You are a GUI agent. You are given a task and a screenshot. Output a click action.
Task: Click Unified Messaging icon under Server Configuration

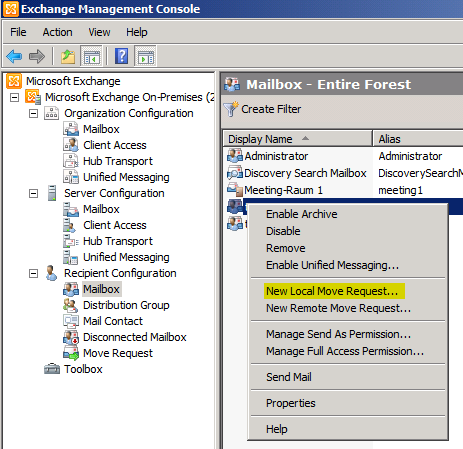pyautogui.click(x=70, y=257)
